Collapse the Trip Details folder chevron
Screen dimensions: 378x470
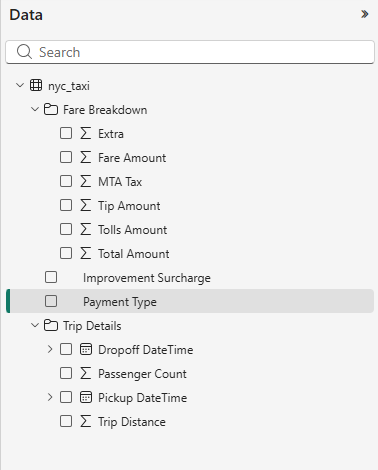pyautogui.click(x=35, y=325)
